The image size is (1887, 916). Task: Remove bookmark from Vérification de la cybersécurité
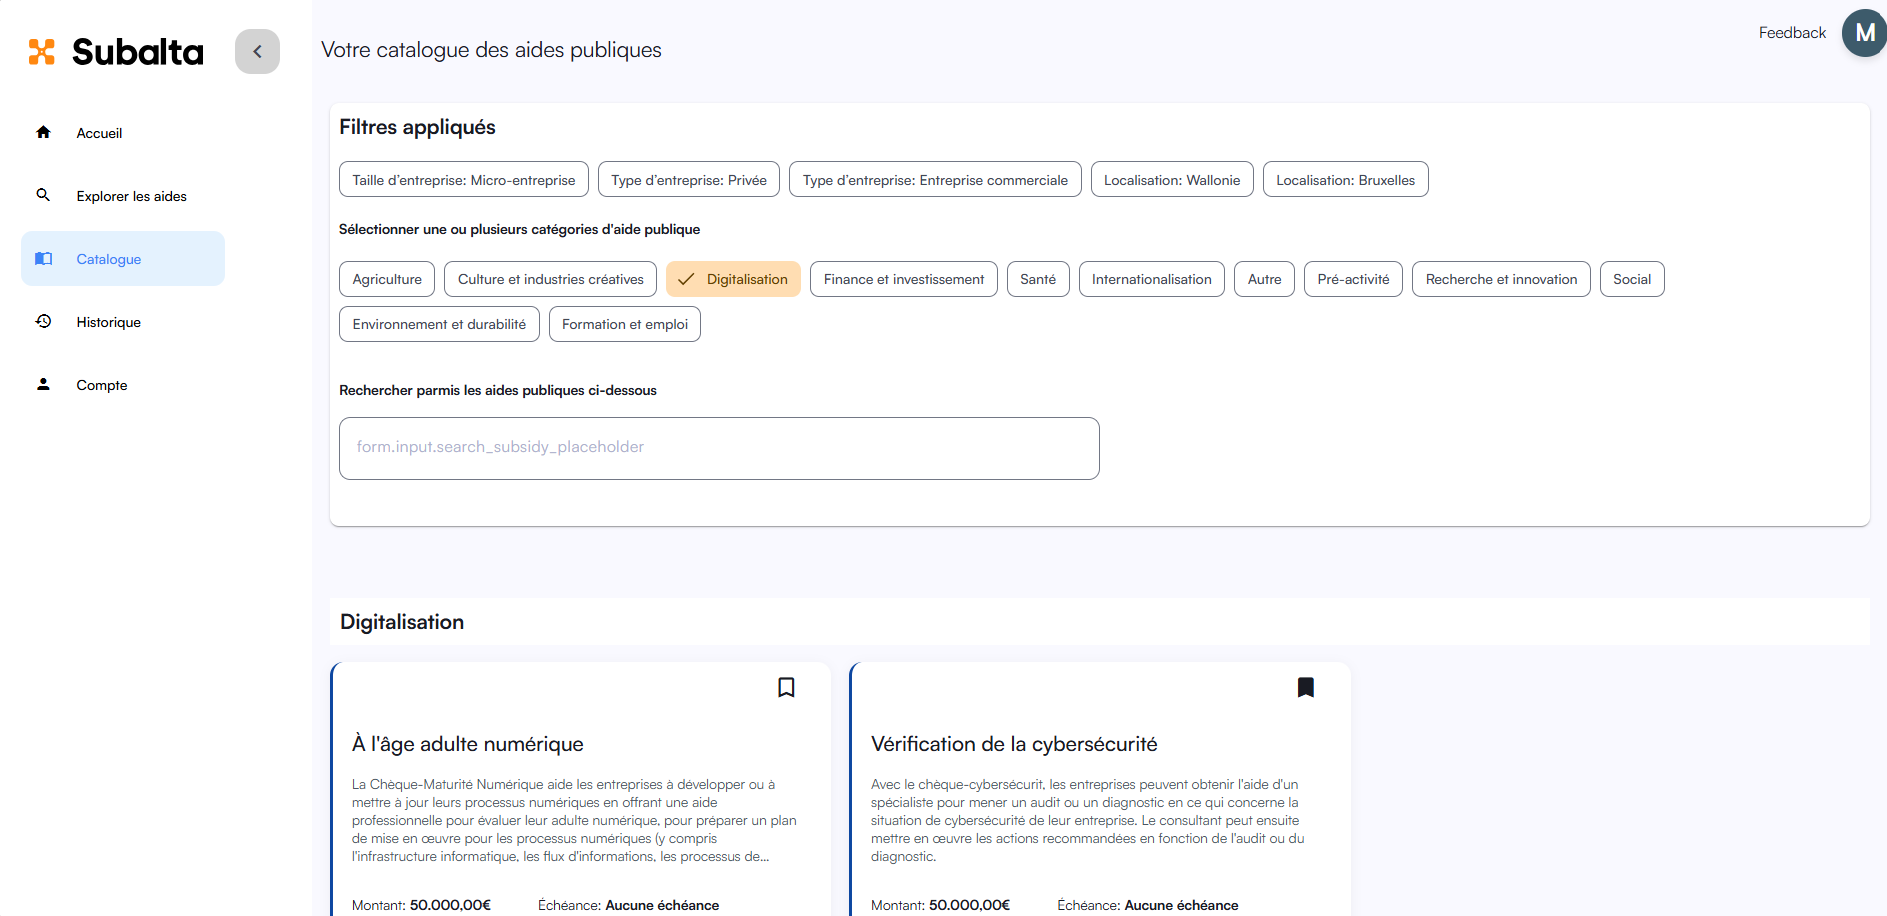1305,687
